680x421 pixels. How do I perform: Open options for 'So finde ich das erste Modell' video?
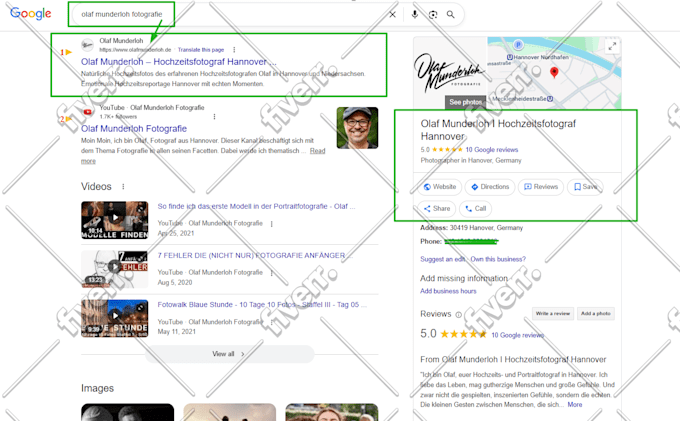pos(271,224)
